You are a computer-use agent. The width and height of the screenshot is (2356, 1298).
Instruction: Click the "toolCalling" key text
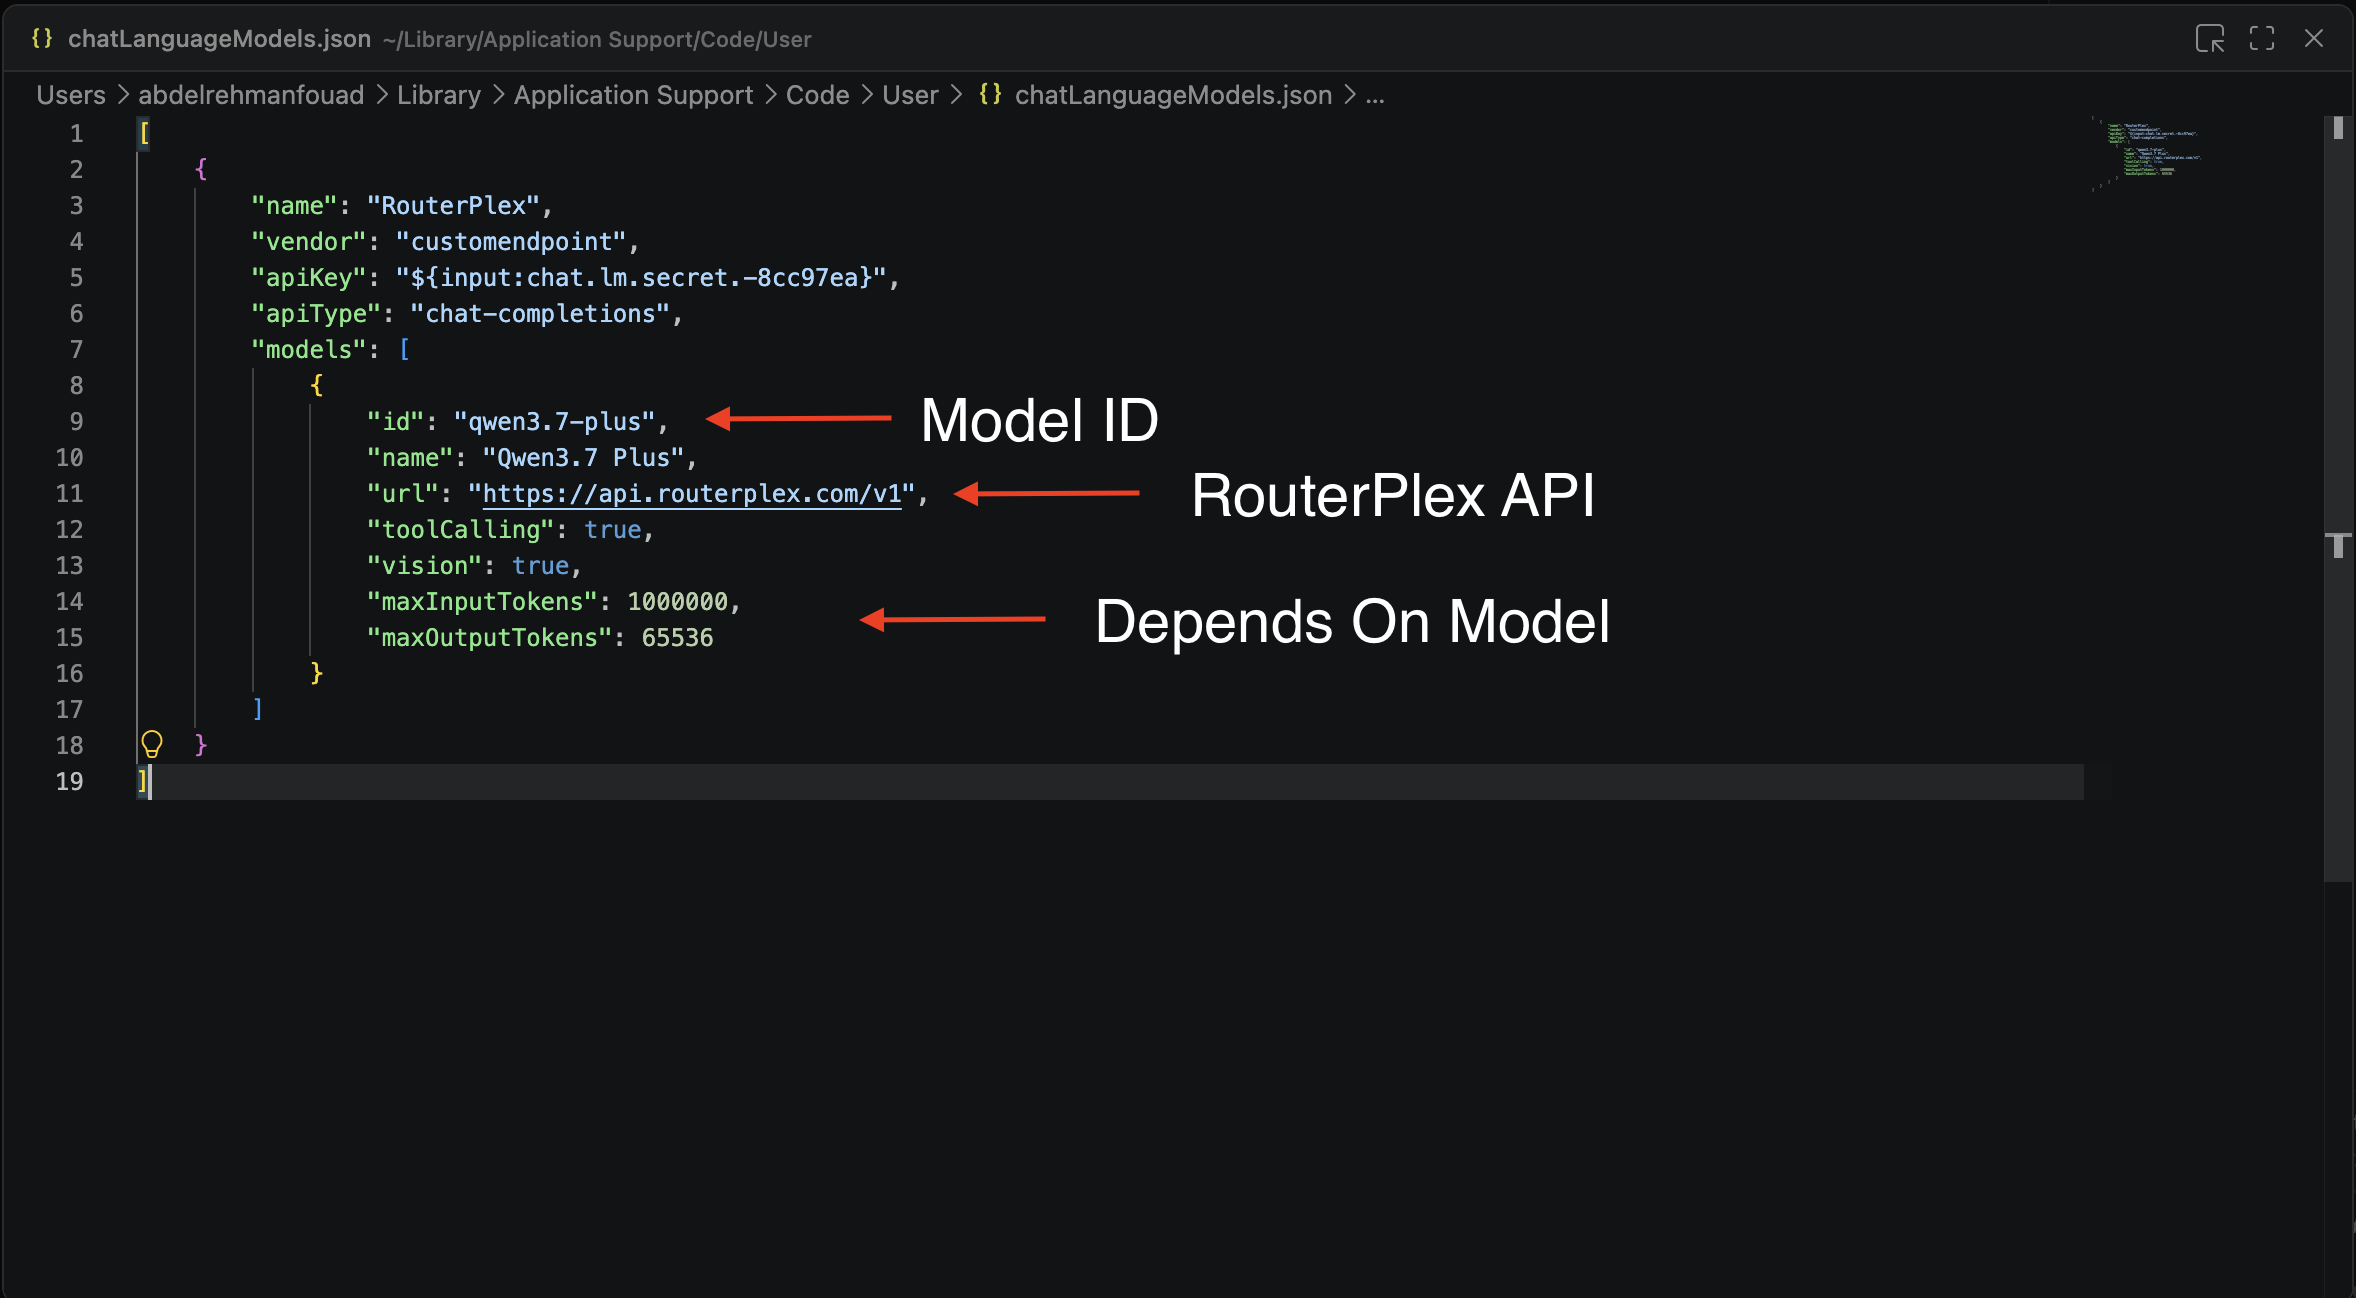point(461,529)
